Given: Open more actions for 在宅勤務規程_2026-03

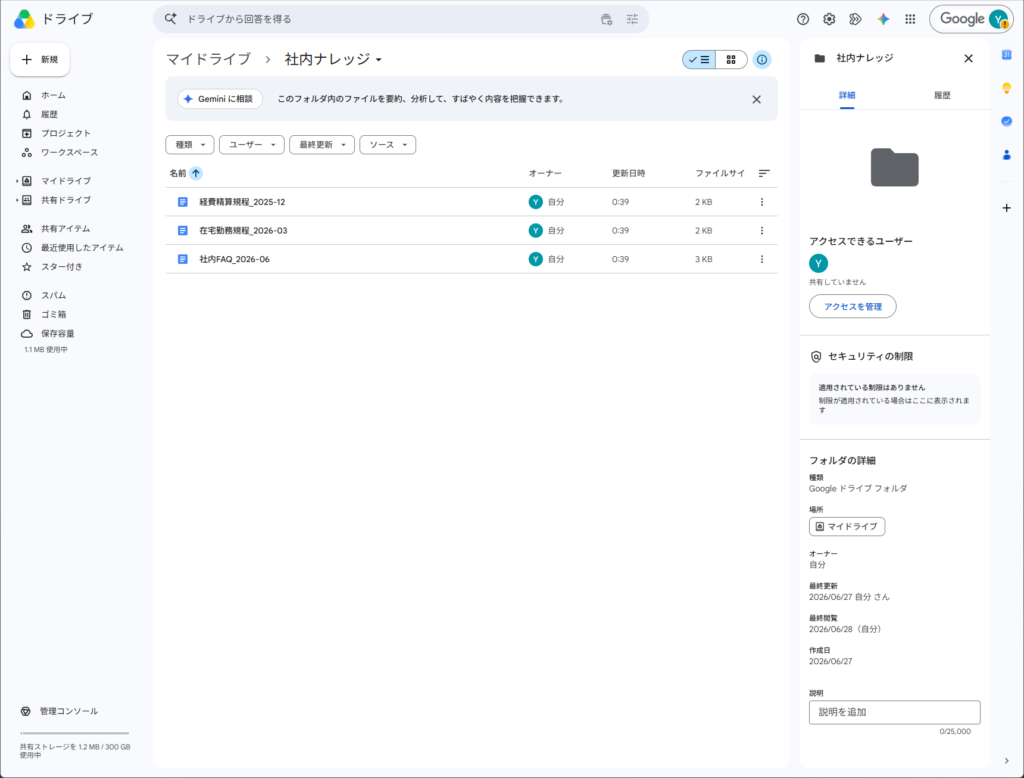Looking at the screenshot, I should [x=761, y=231].
